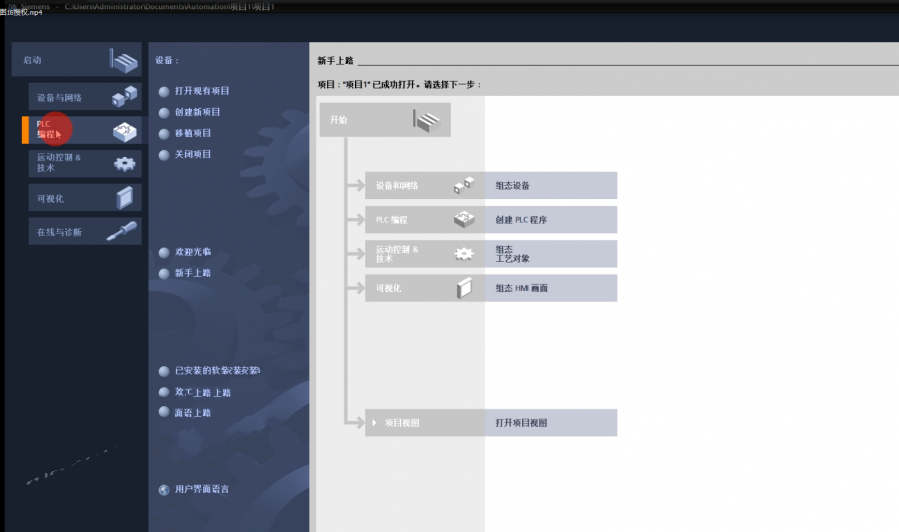Click the stacked-layers icon beside 启动

124,60
